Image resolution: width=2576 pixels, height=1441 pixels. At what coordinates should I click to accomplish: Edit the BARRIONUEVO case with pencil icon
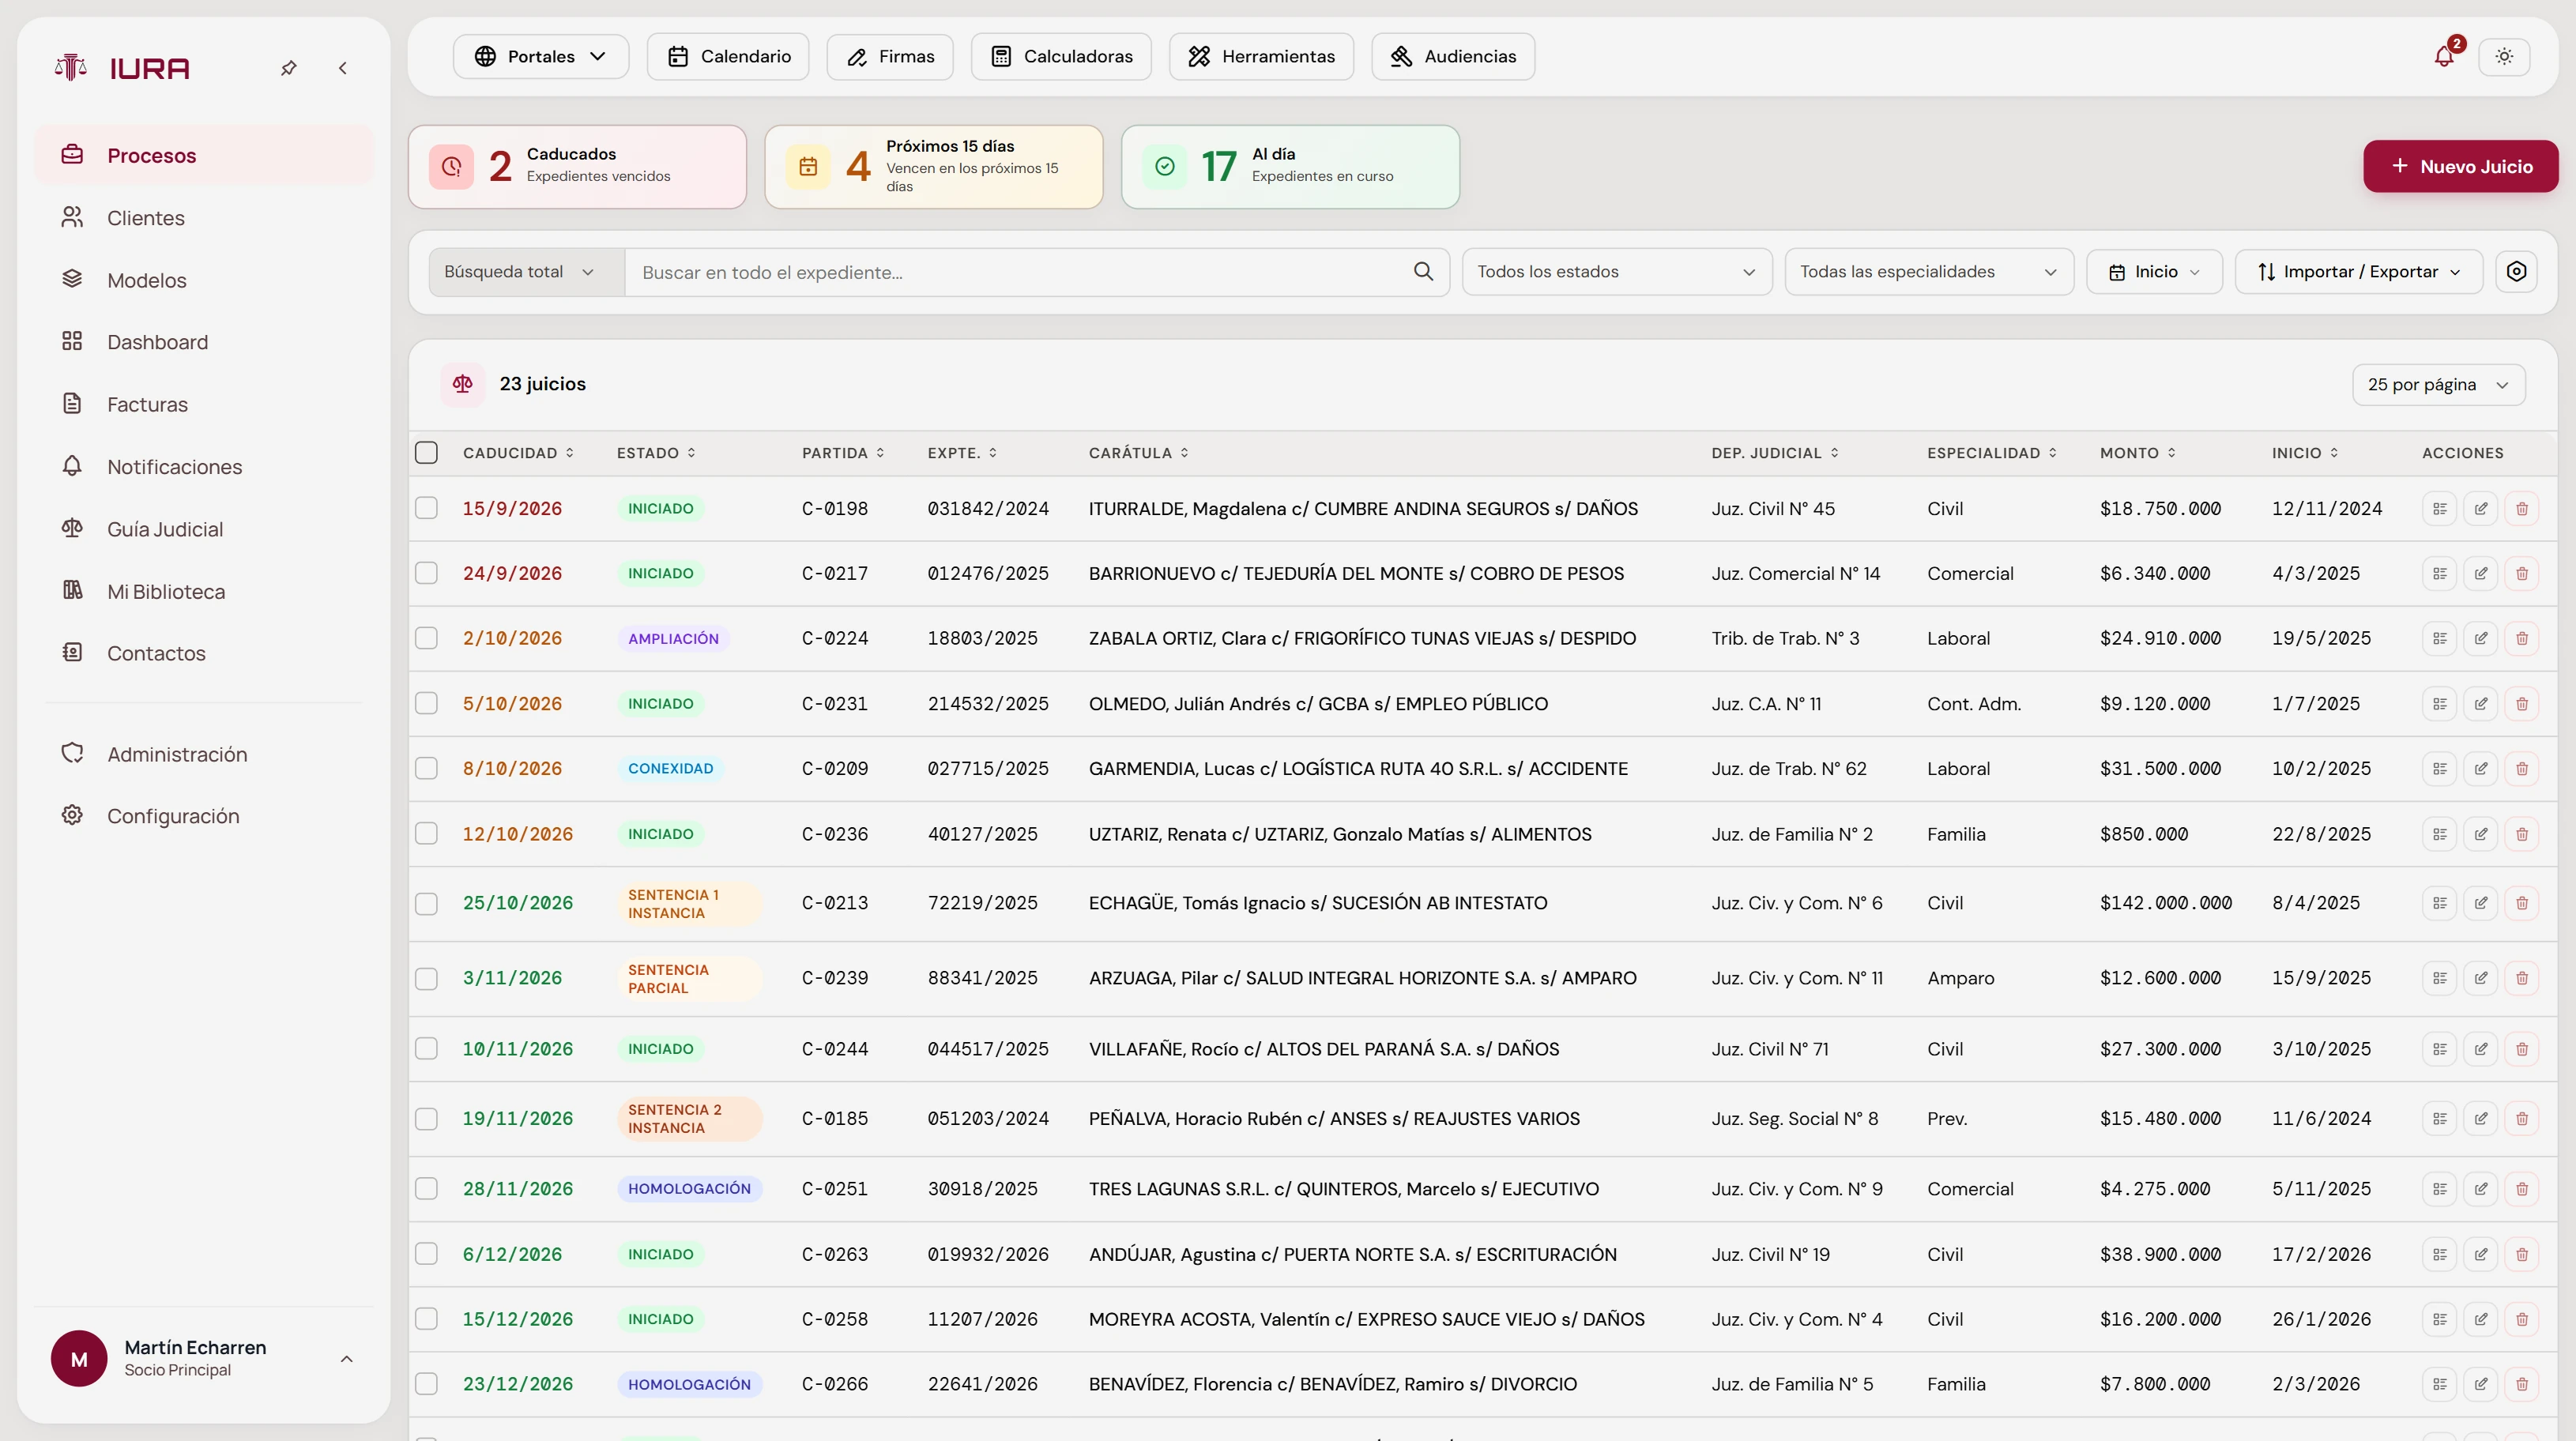[x=2481, y=574]
